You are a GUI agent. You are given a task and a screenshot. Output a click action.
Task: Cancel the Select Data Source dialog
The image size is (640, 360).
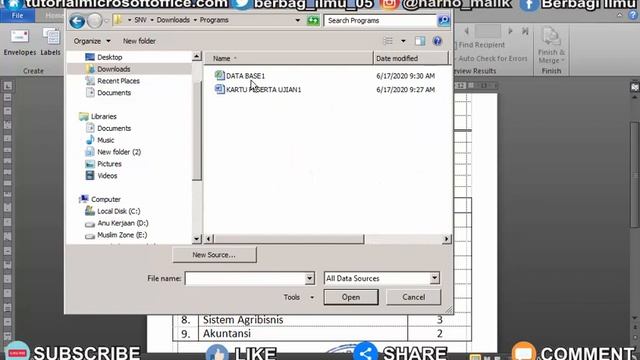pos(413,297)
